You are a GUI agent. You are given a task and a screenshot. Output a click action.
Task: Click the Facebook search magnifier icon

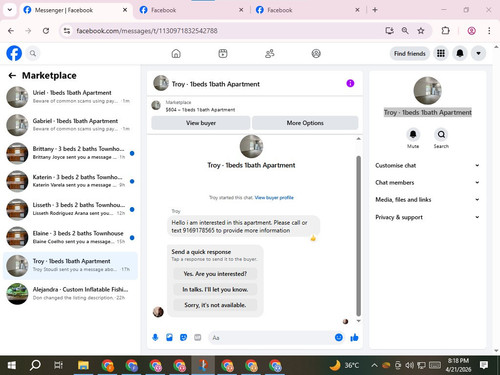point(33,53)
